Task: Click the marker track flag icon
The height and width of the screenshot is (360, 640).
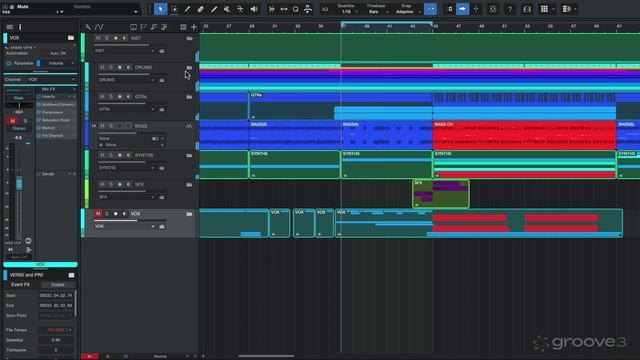Action: 144,27
